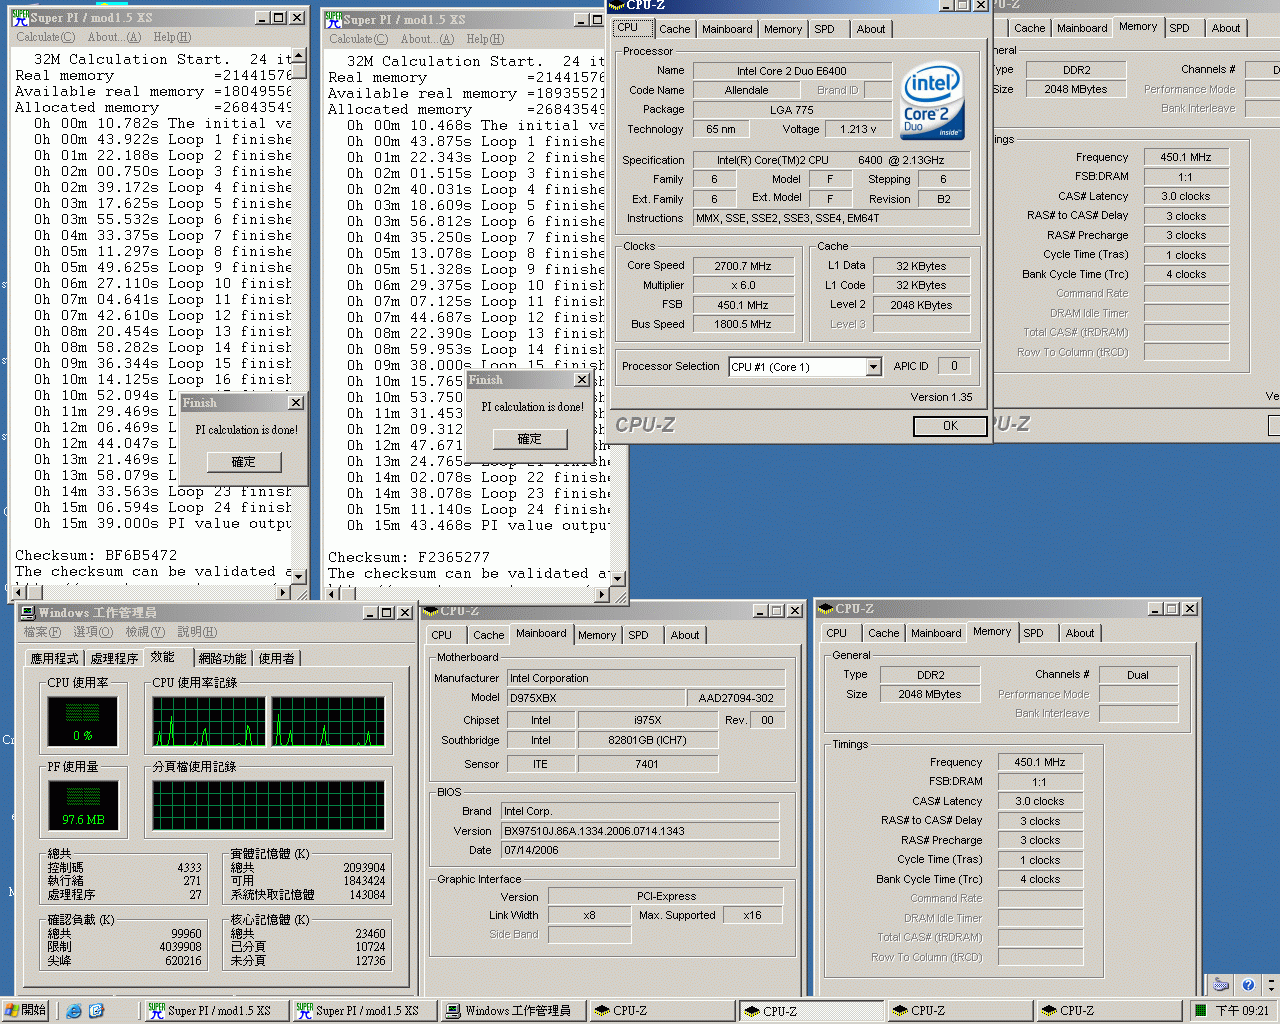Open the 選項(O) menu in Task Manager

(93, 632)
